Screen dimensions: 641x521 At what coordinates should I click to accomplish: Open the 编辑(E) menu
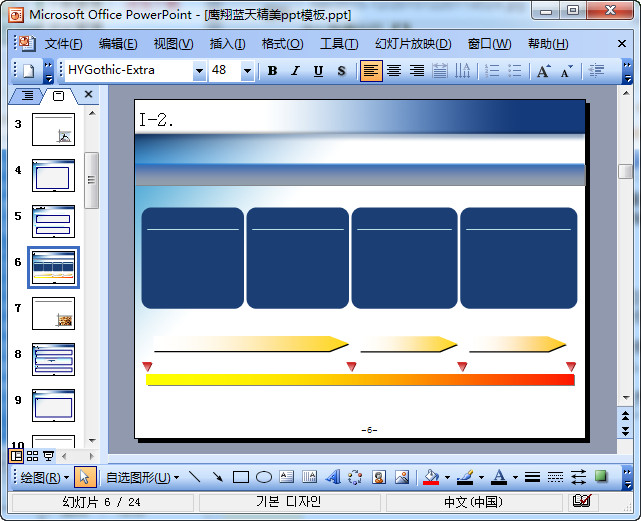click(x=118, y=44)
